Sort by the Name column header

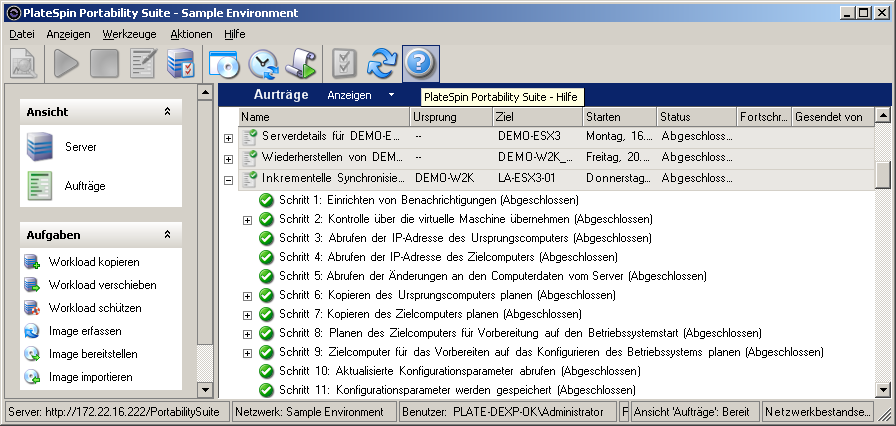(x=324, y=117)
